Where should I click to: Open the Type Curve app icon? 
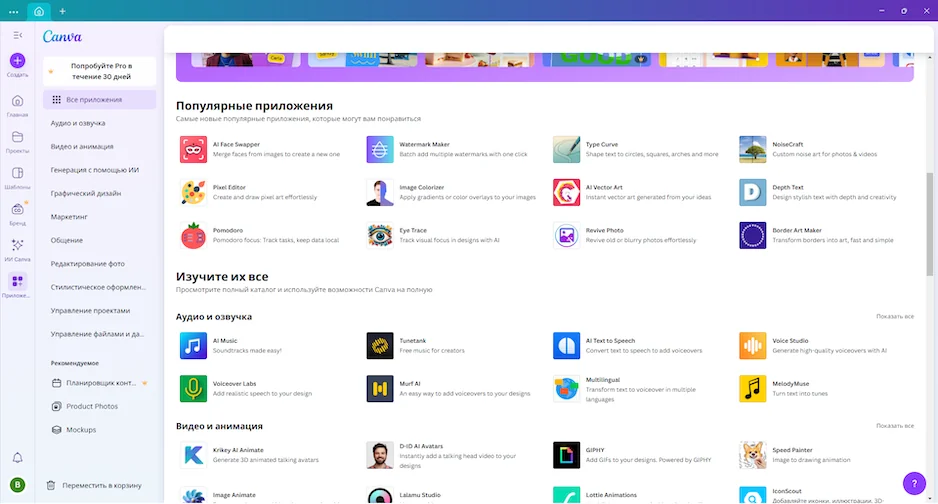(567, 149)
